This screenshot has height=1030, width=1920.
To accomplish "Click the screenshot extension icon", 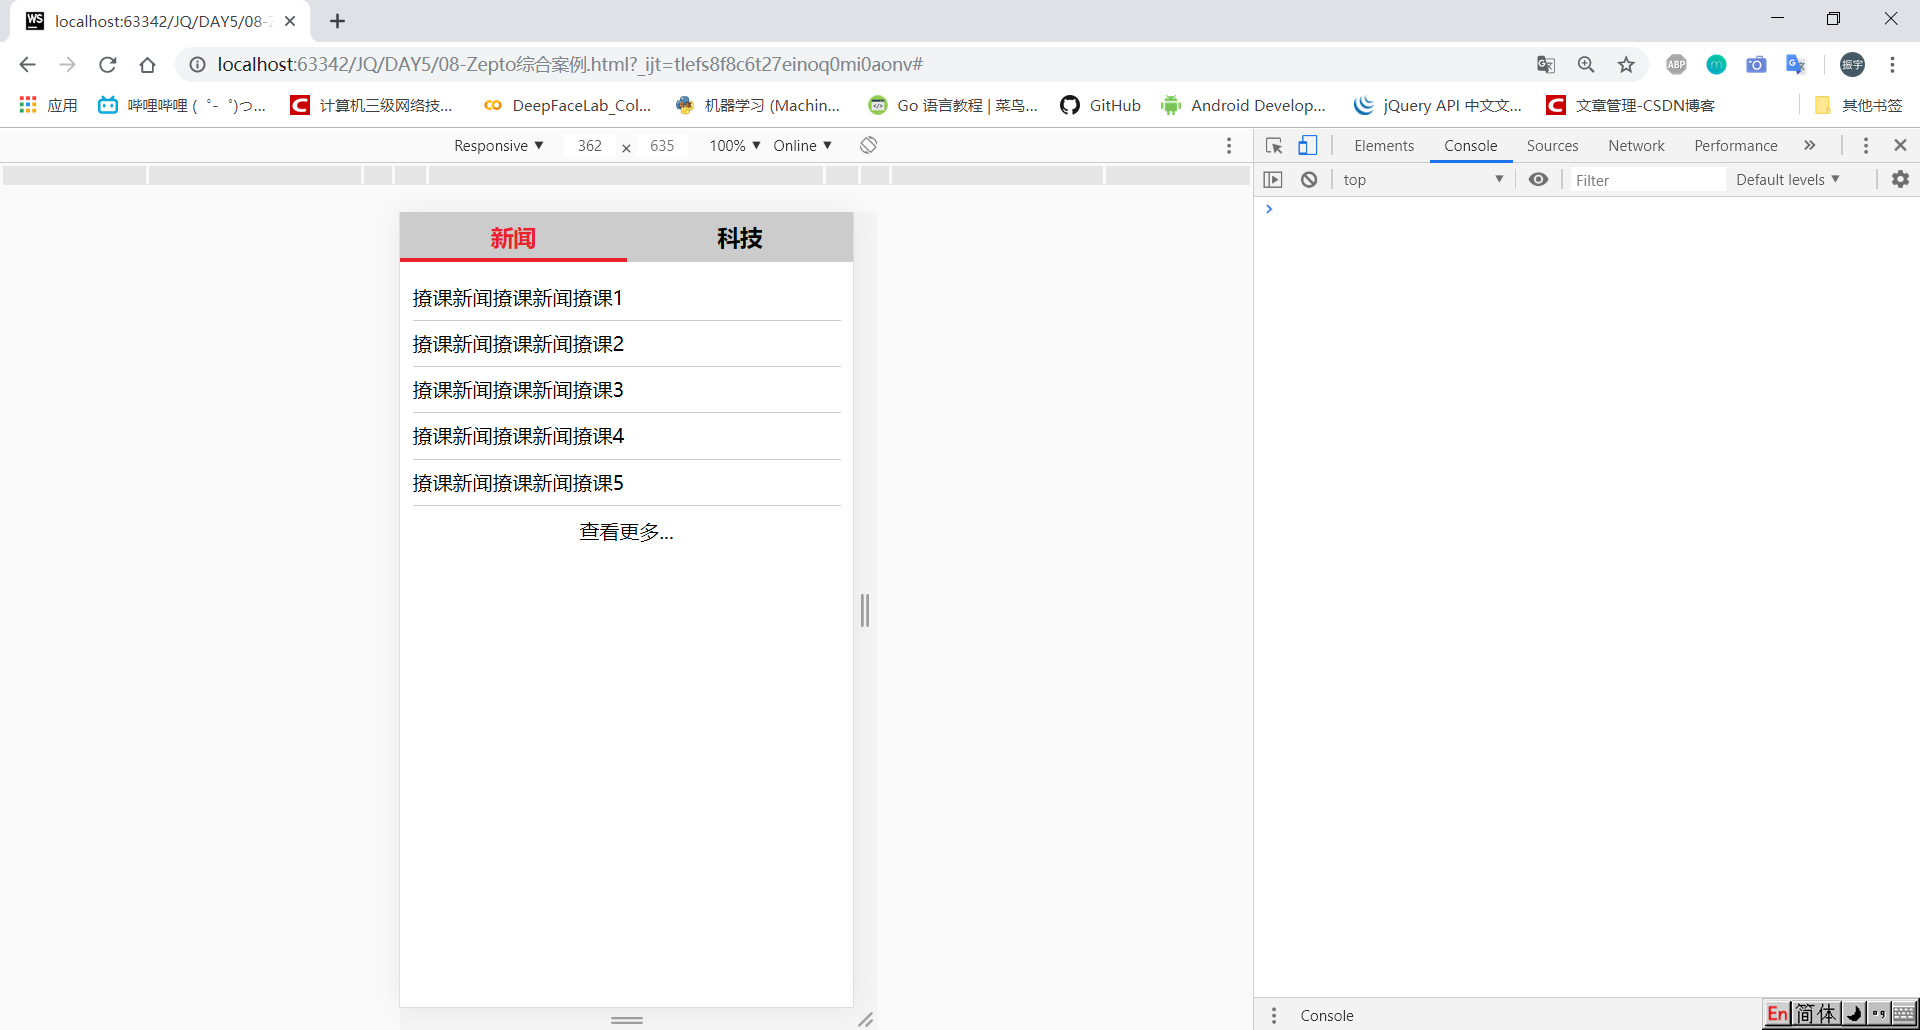I will coord(1756,64).
